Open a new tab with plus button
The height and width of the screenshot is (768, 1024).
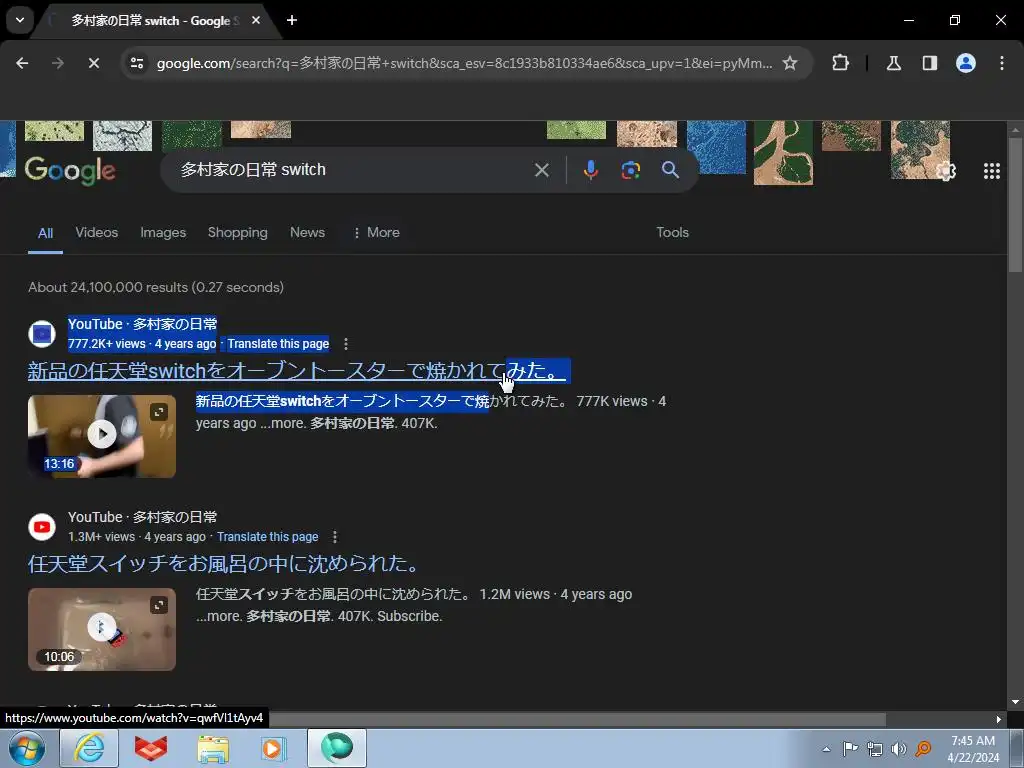click(x=292, y=20)
